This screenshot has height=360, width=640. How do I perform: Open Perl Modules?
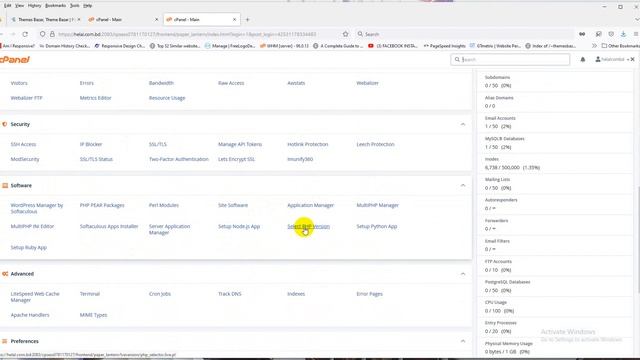pyautogui.click(x=164, y=205)
